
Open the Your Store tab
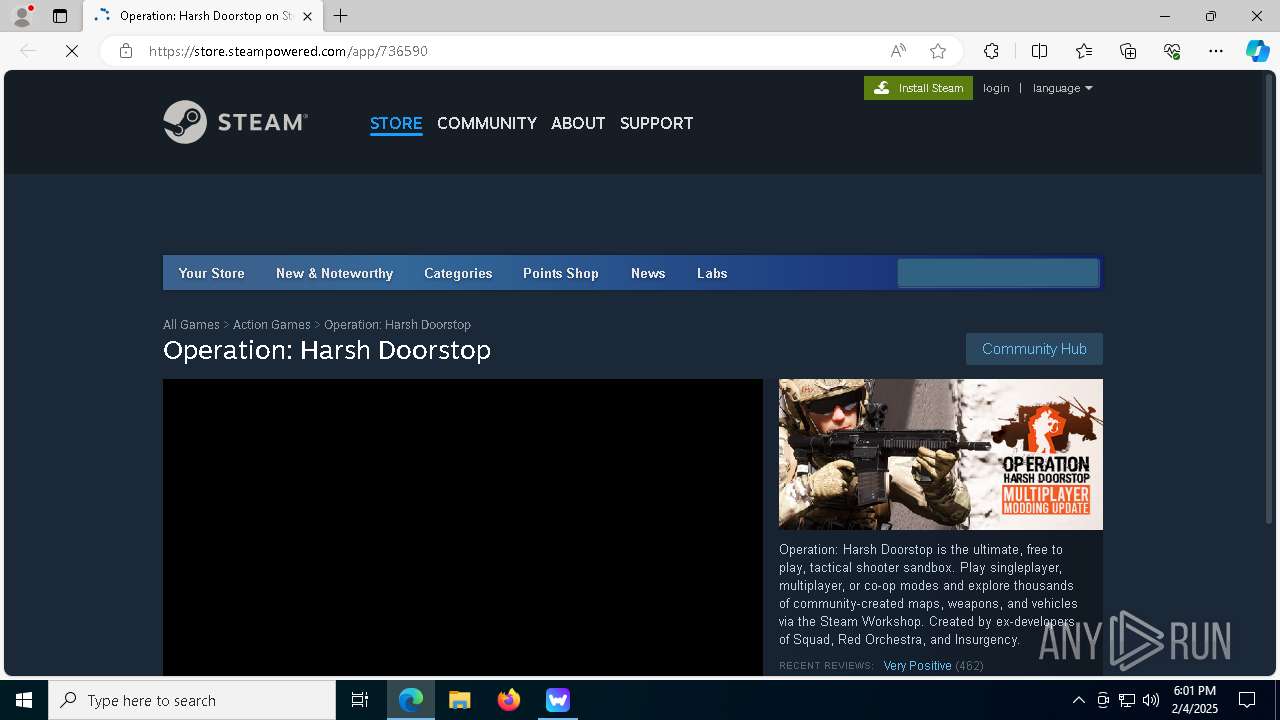point(211,273)
